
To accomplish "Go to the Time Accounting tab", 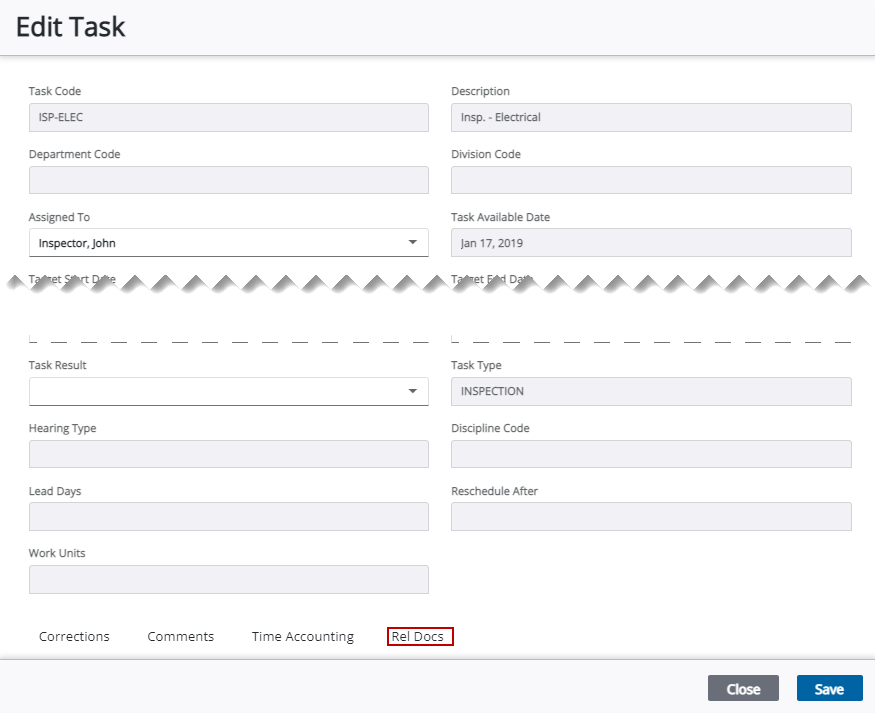I will point(302,637).
